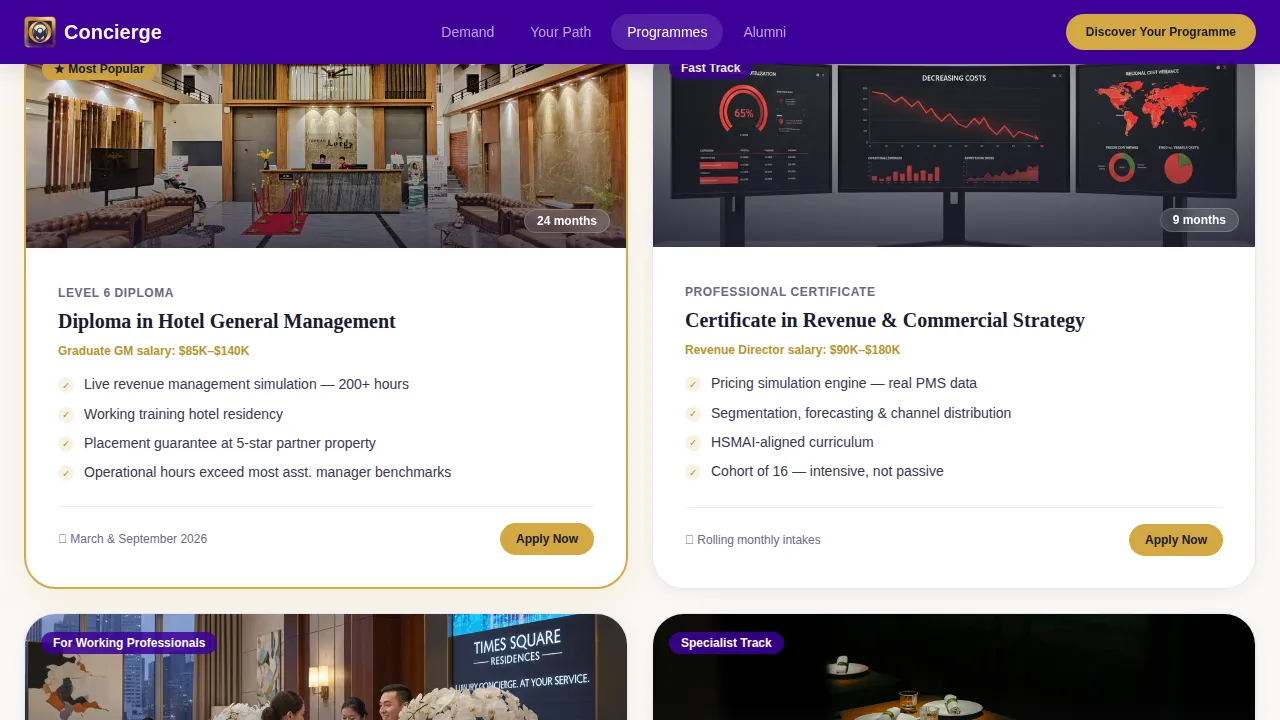This screenshot has width=1280, height=720.
Task: Click check icon beside HSMAI-aligned curriculum
Action: [693, 443]
